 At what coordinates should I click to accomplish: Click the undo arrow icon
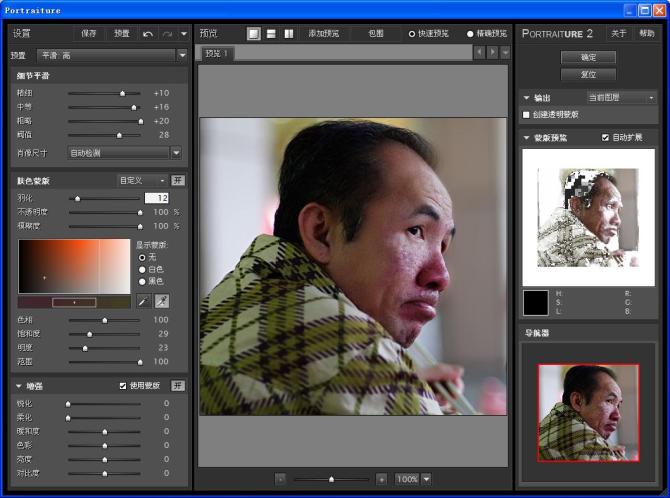pyautogui.click(x=148, y=34)
